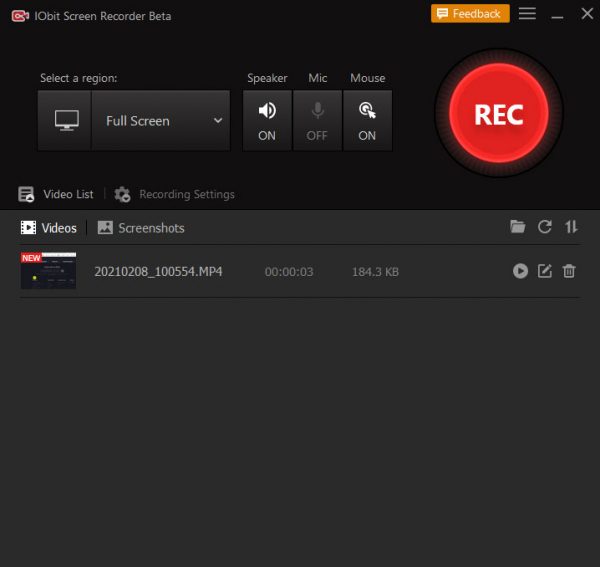600x567 pixels.
Task: Toggle the Mouse cursor capture button
Action: point(367,120)
